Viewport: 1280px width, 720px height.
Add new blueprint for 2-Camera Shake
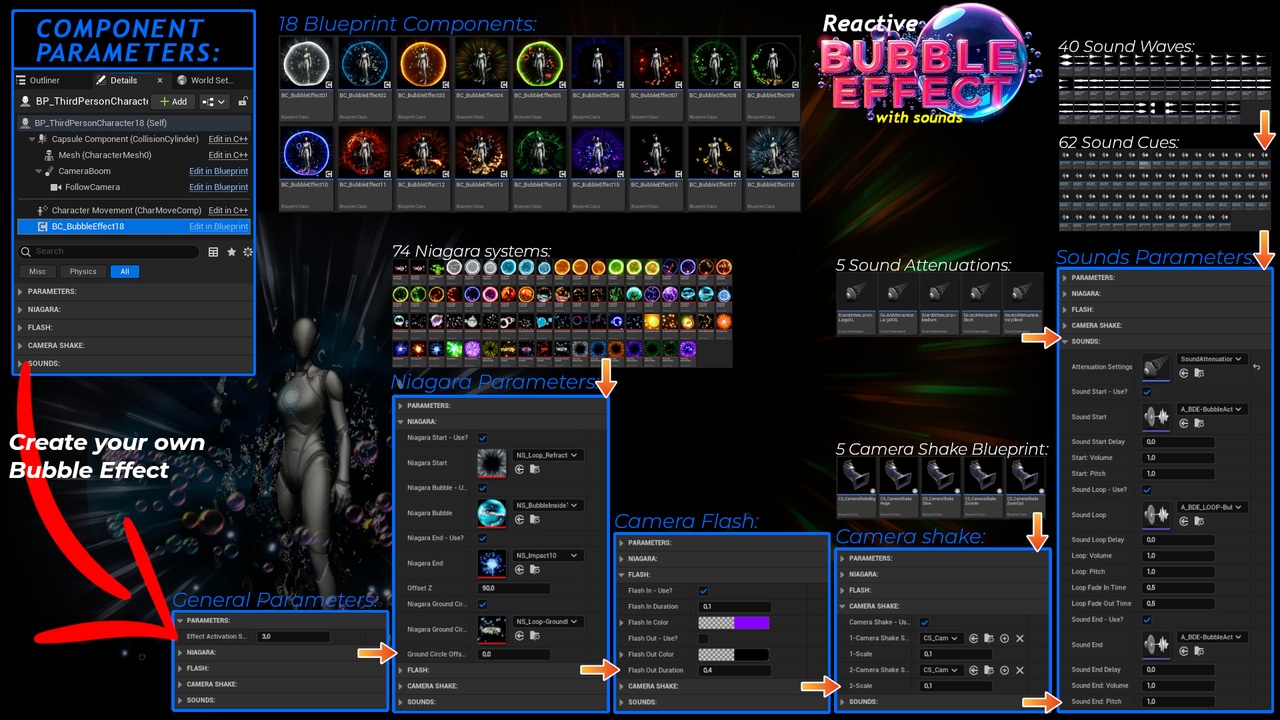[x=1004, y=670]
